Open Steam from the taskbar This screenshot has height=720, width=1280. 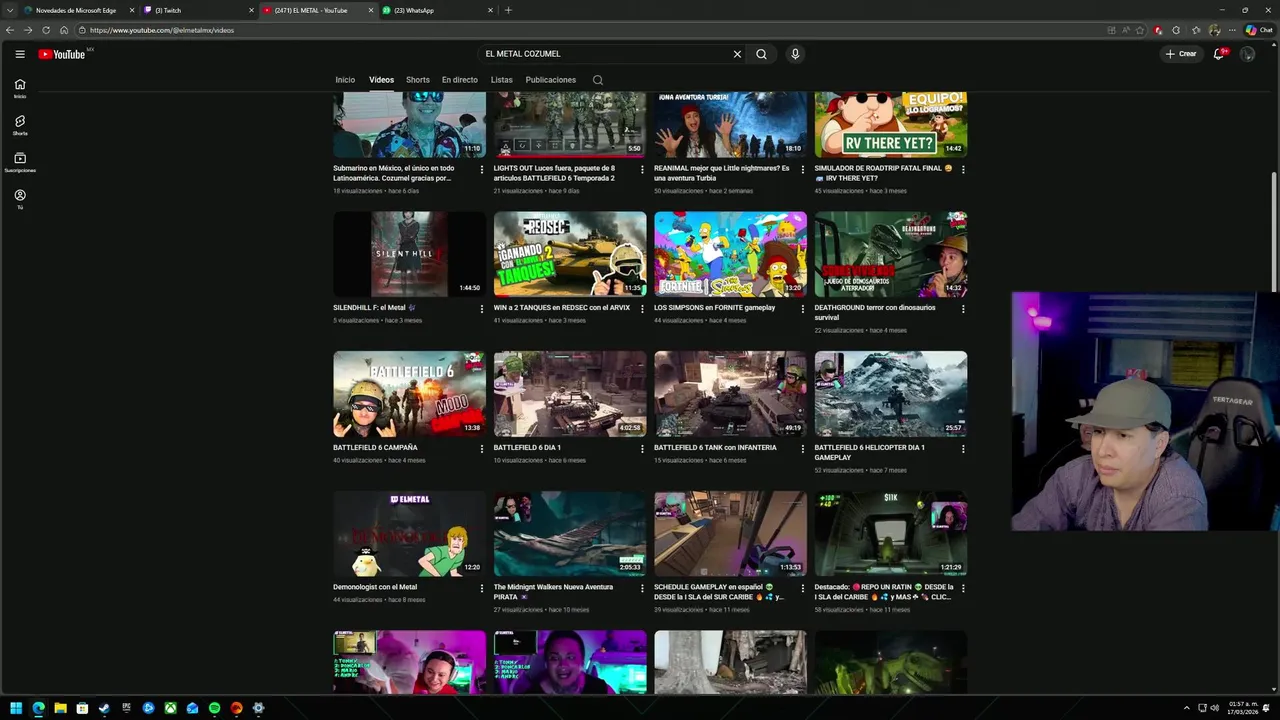click(x=104, y=708)
